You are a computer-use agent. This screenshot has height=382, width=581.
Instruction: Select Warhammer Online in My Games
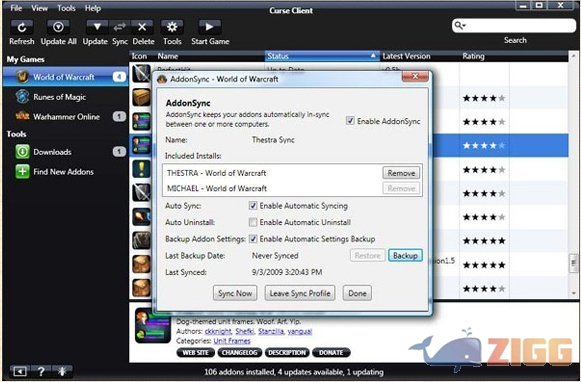(66, 117)
